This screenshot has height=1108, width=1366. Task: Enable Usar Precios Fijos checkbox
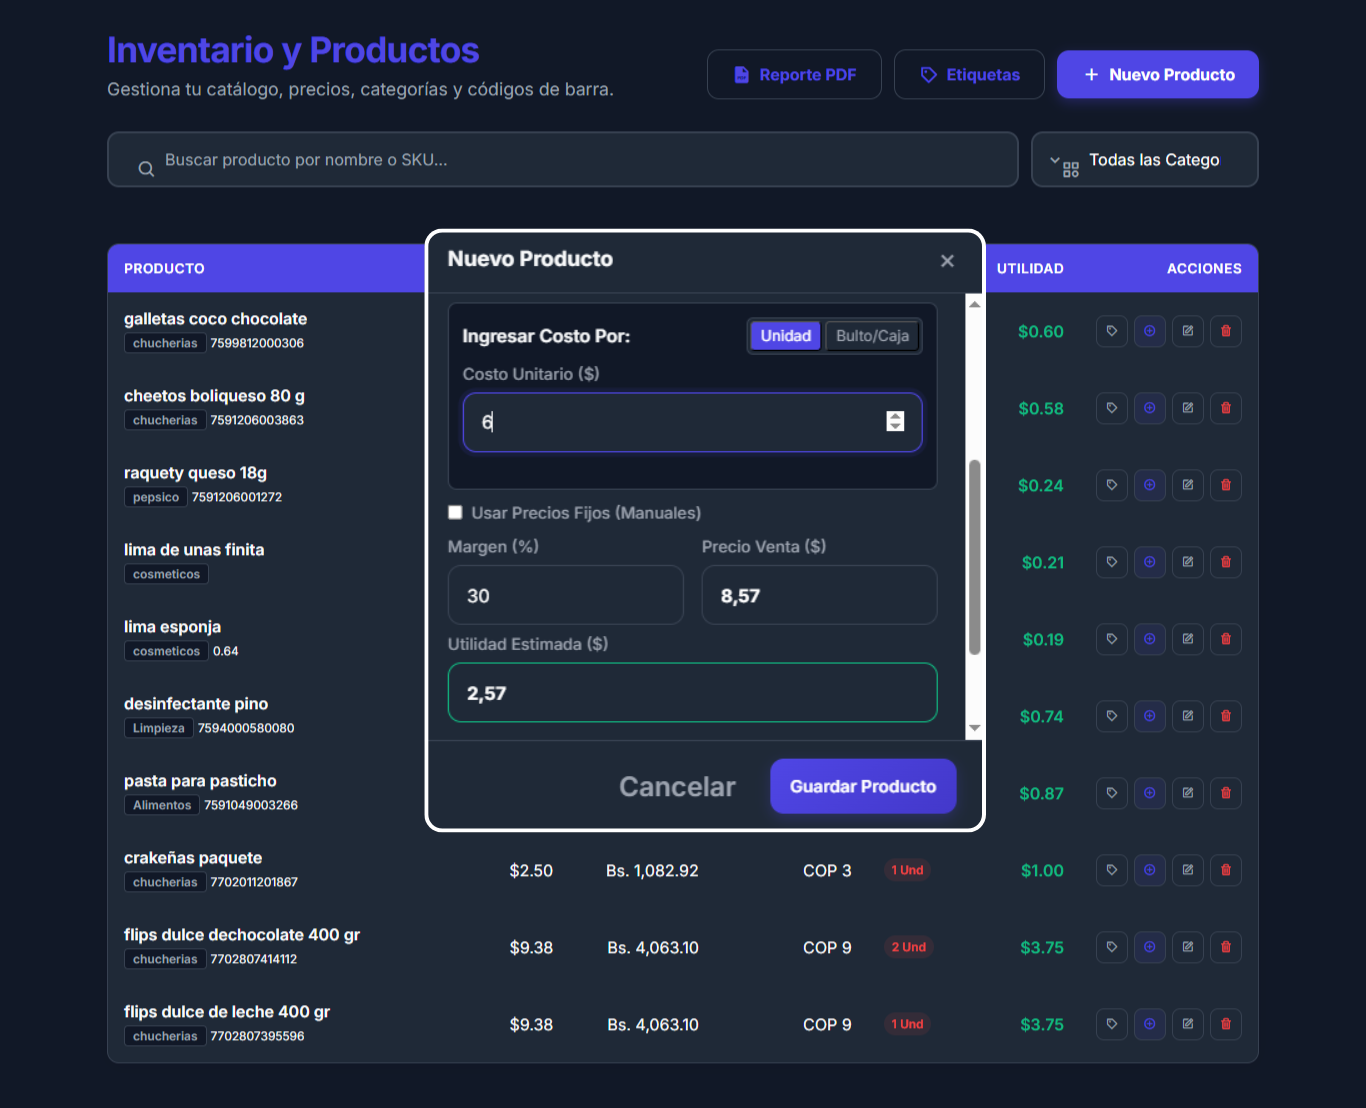456,513
